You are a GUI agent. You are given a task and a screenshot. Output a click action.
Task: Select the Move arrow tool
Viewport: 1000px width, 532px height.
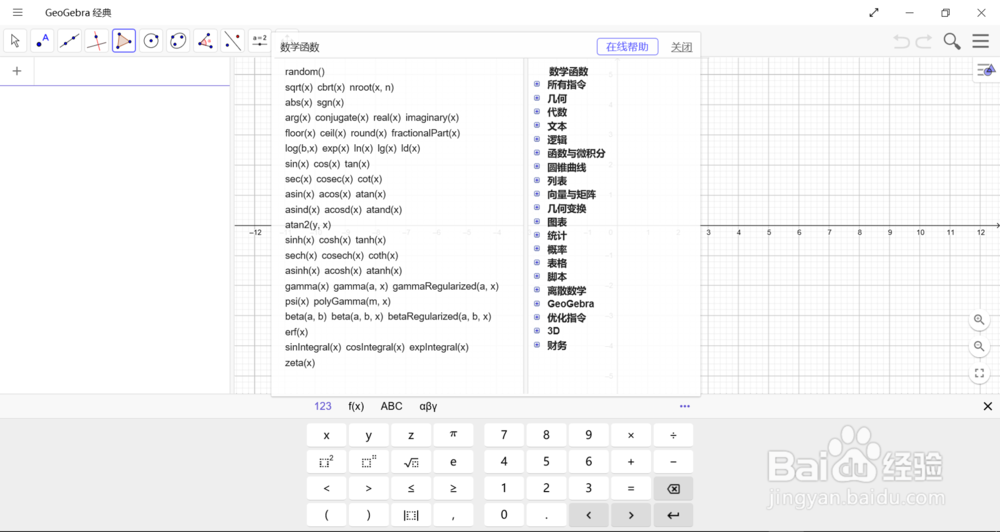[x=15, y=41]
